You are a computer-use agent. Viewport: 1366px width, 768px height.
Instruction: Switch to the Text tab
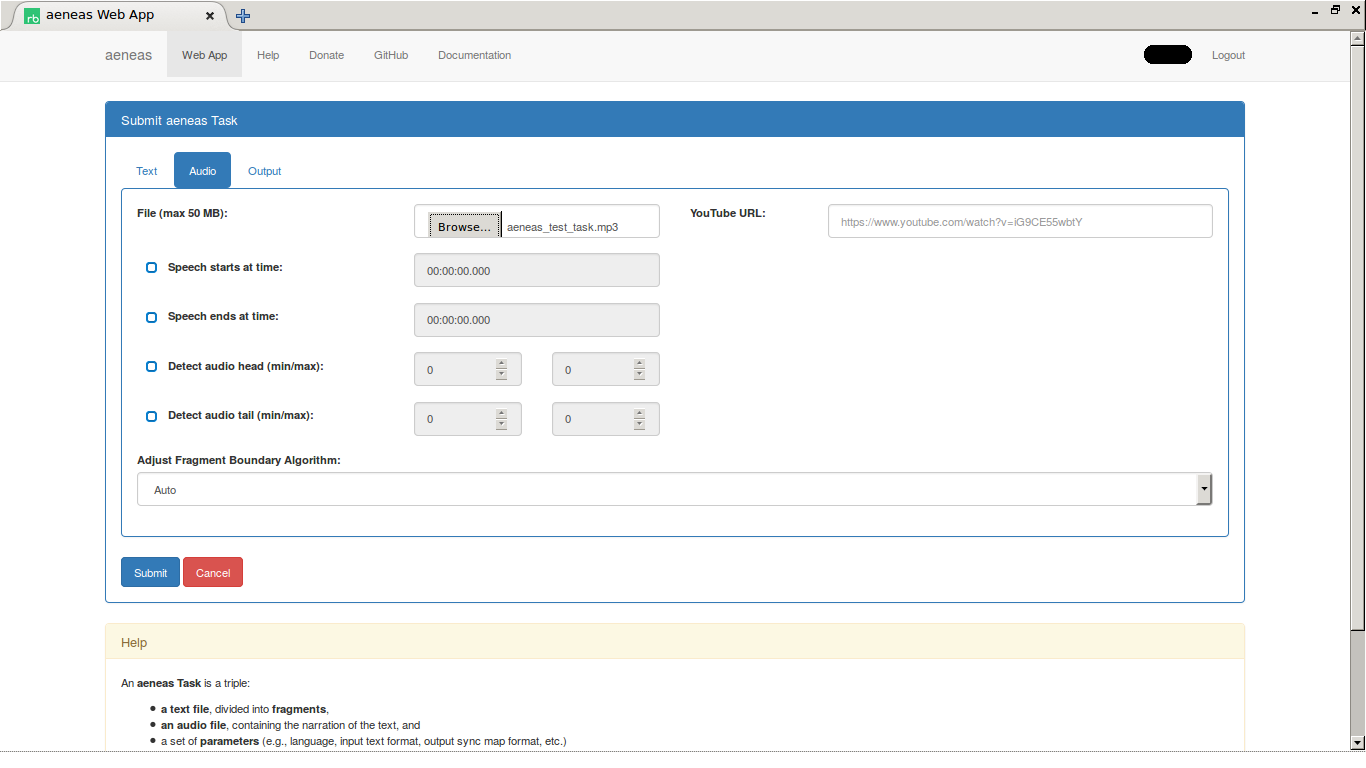click(147, 171)
